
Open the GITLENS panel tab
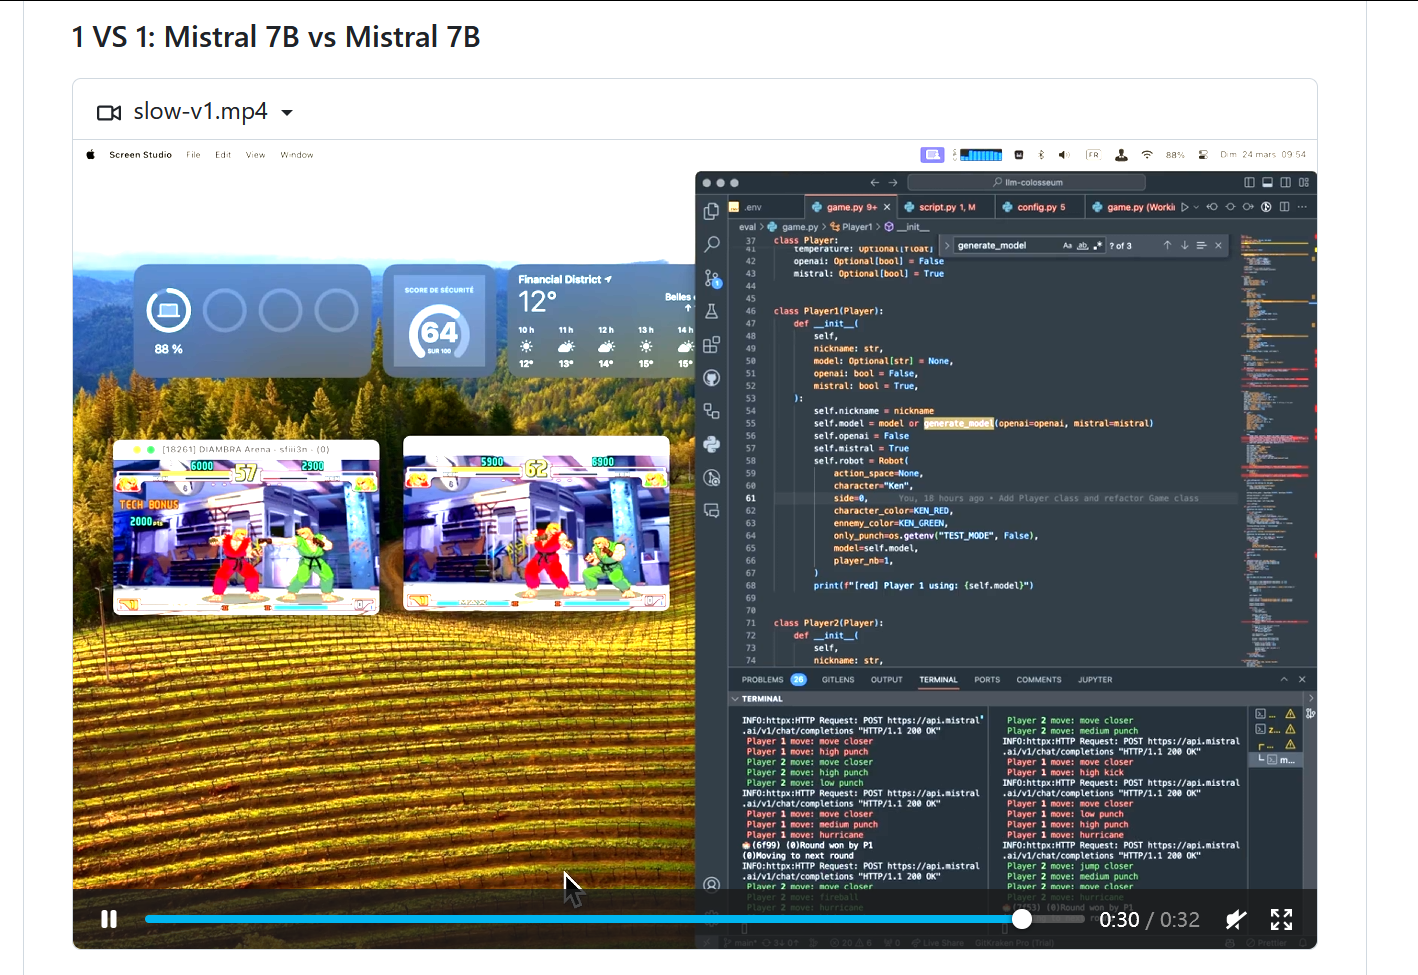point(838,680)
